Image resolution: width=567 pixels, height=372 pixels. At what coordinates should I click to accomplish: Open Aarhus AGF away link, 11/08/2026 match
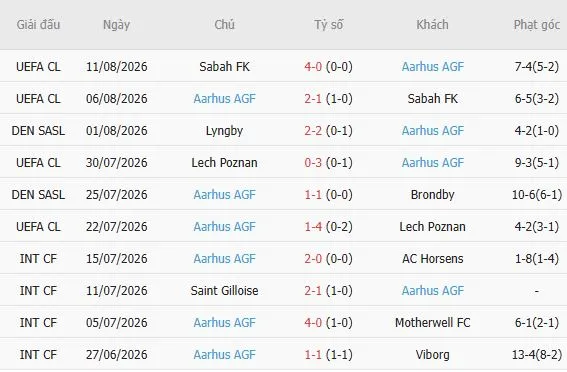tap(432, 67)
